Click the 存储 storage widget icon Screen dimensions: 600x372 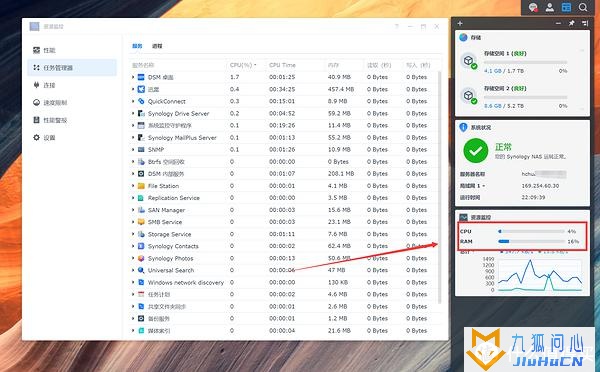463,37
